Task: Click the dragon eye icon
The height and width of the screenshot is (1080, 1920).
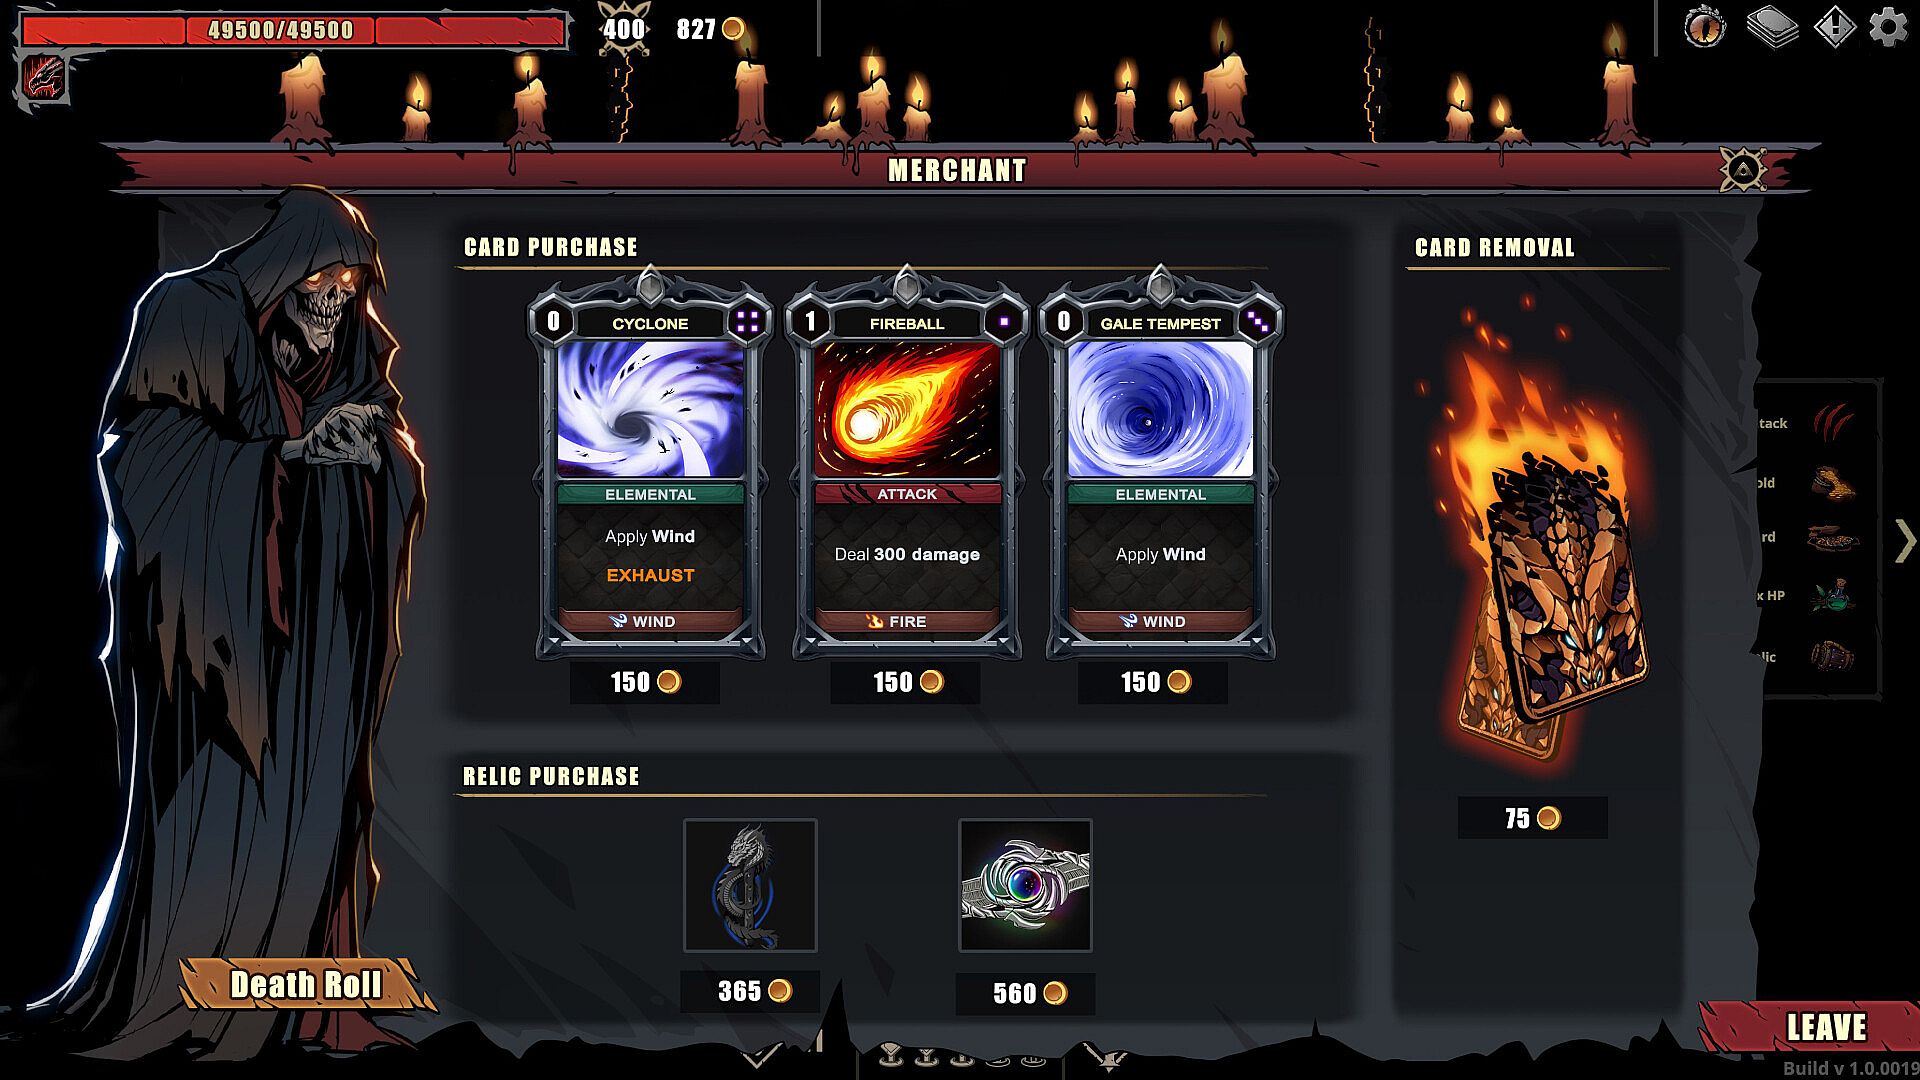Action: click(x=1704, y=27)
